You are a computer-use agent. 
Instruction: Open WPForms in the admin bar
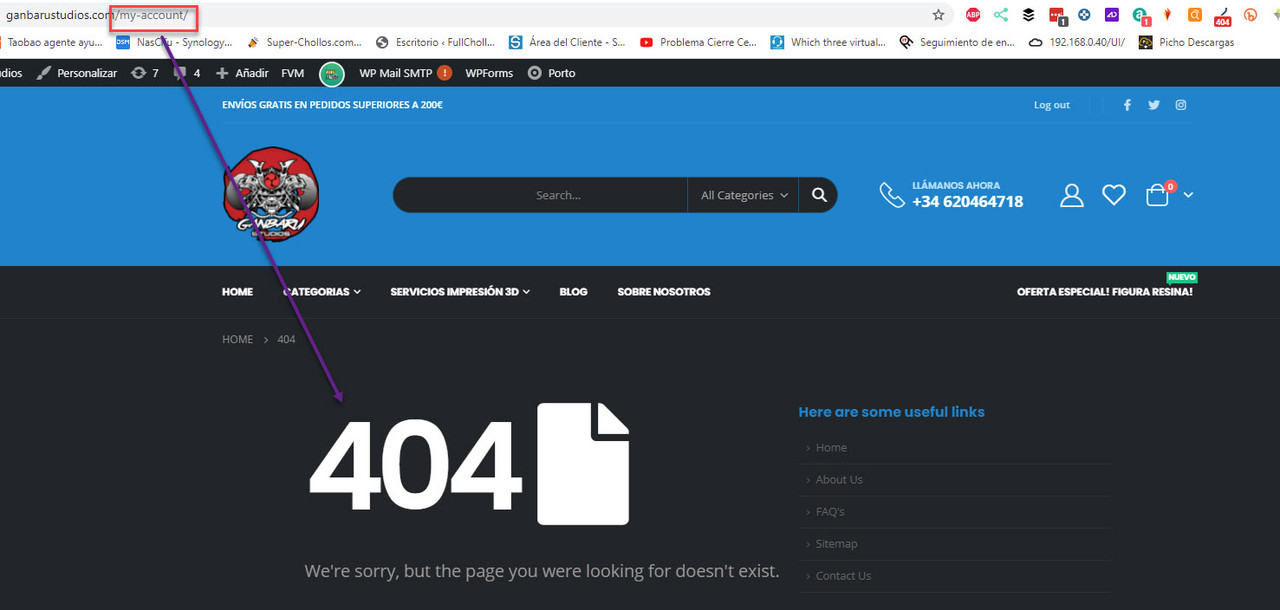489,73
